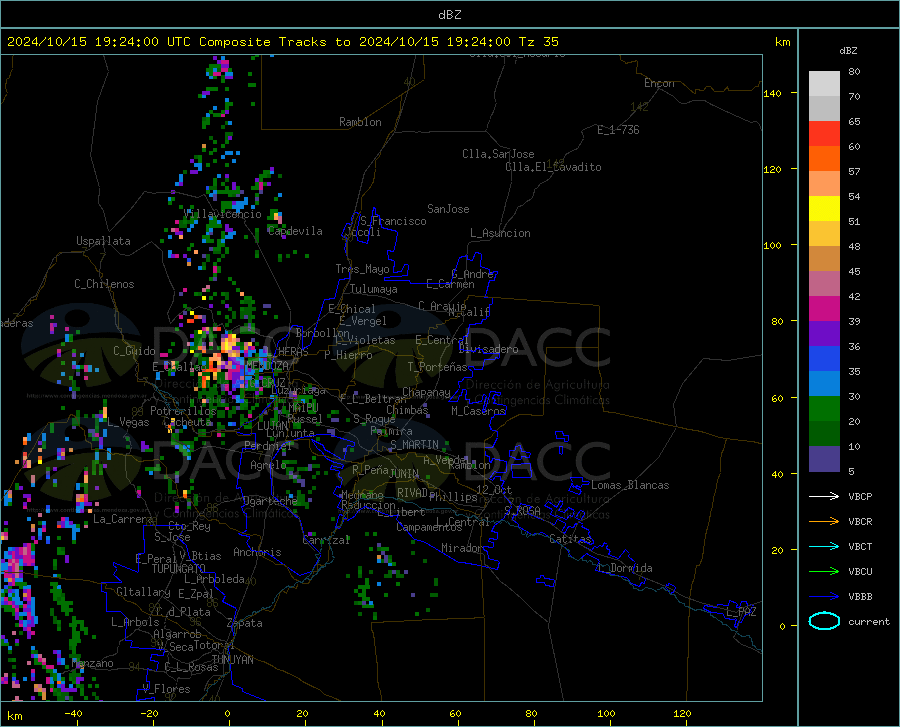The image size is (900, 727).
Task: Click the Potrerillos place label
Action: point(183,411)
